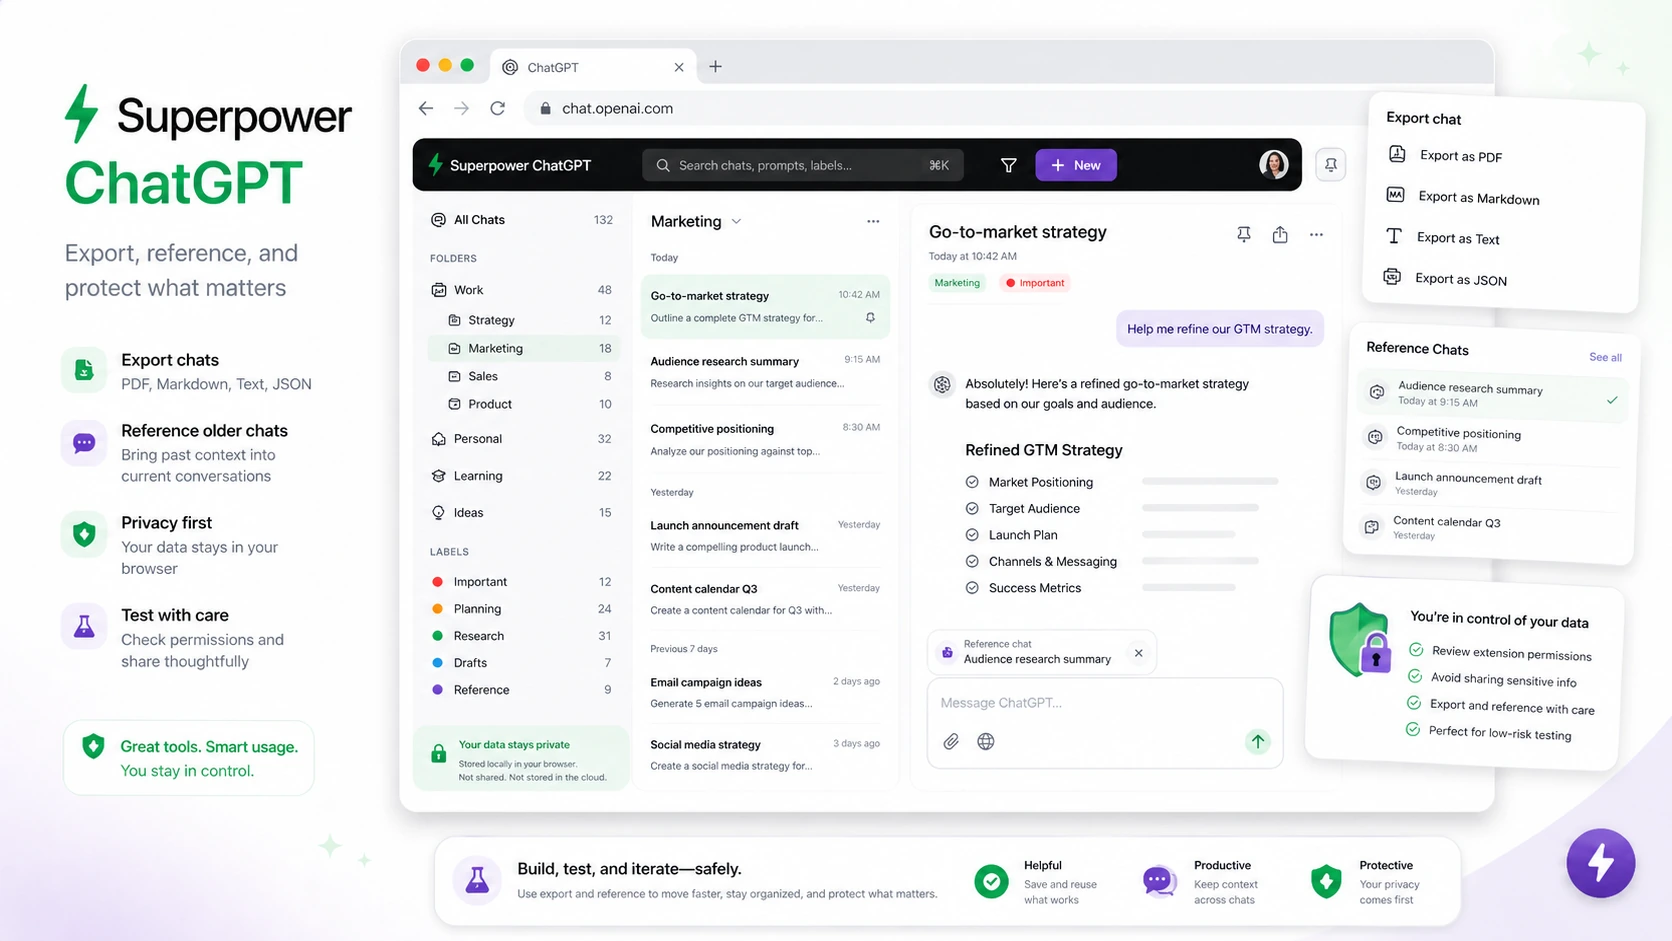The height and width of the screenshot is (941, 1672).
Task: Click the purple lightning bolt floating button
Action: [1600, 863]
